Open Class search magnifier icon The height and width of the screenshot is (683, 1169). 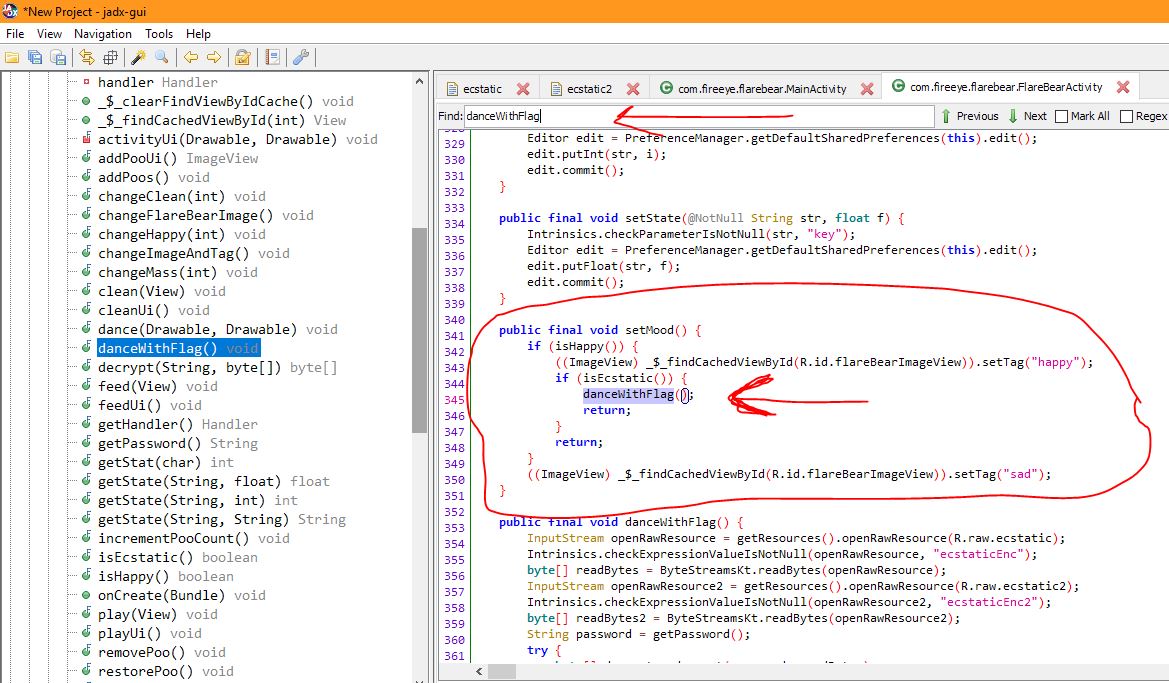pyautogui.click(x=161, y=57)
